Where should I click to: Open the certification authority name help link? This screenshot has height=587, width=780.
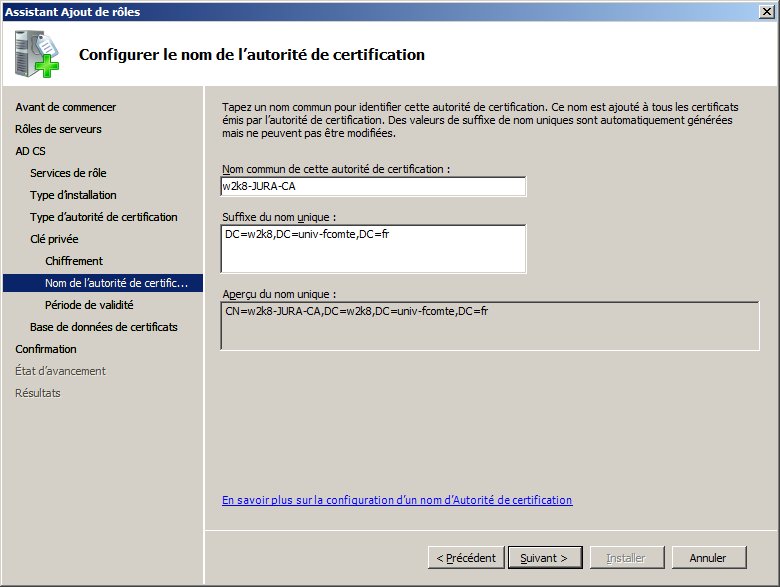pyautogui.click(x=397, y=500)
